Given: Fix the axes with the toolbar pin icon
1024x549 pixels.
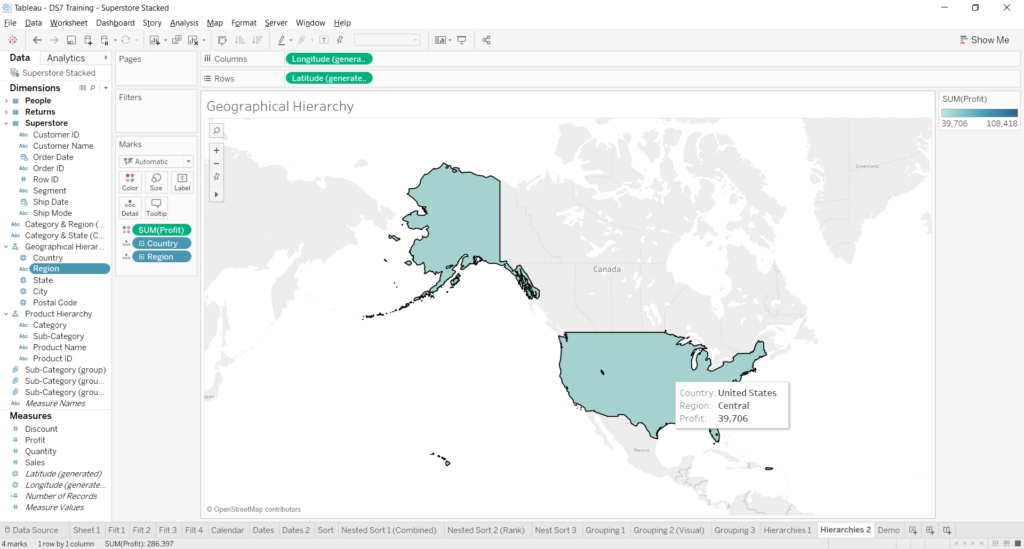Looking at the screenshot, I should click(x=340, y=40).
